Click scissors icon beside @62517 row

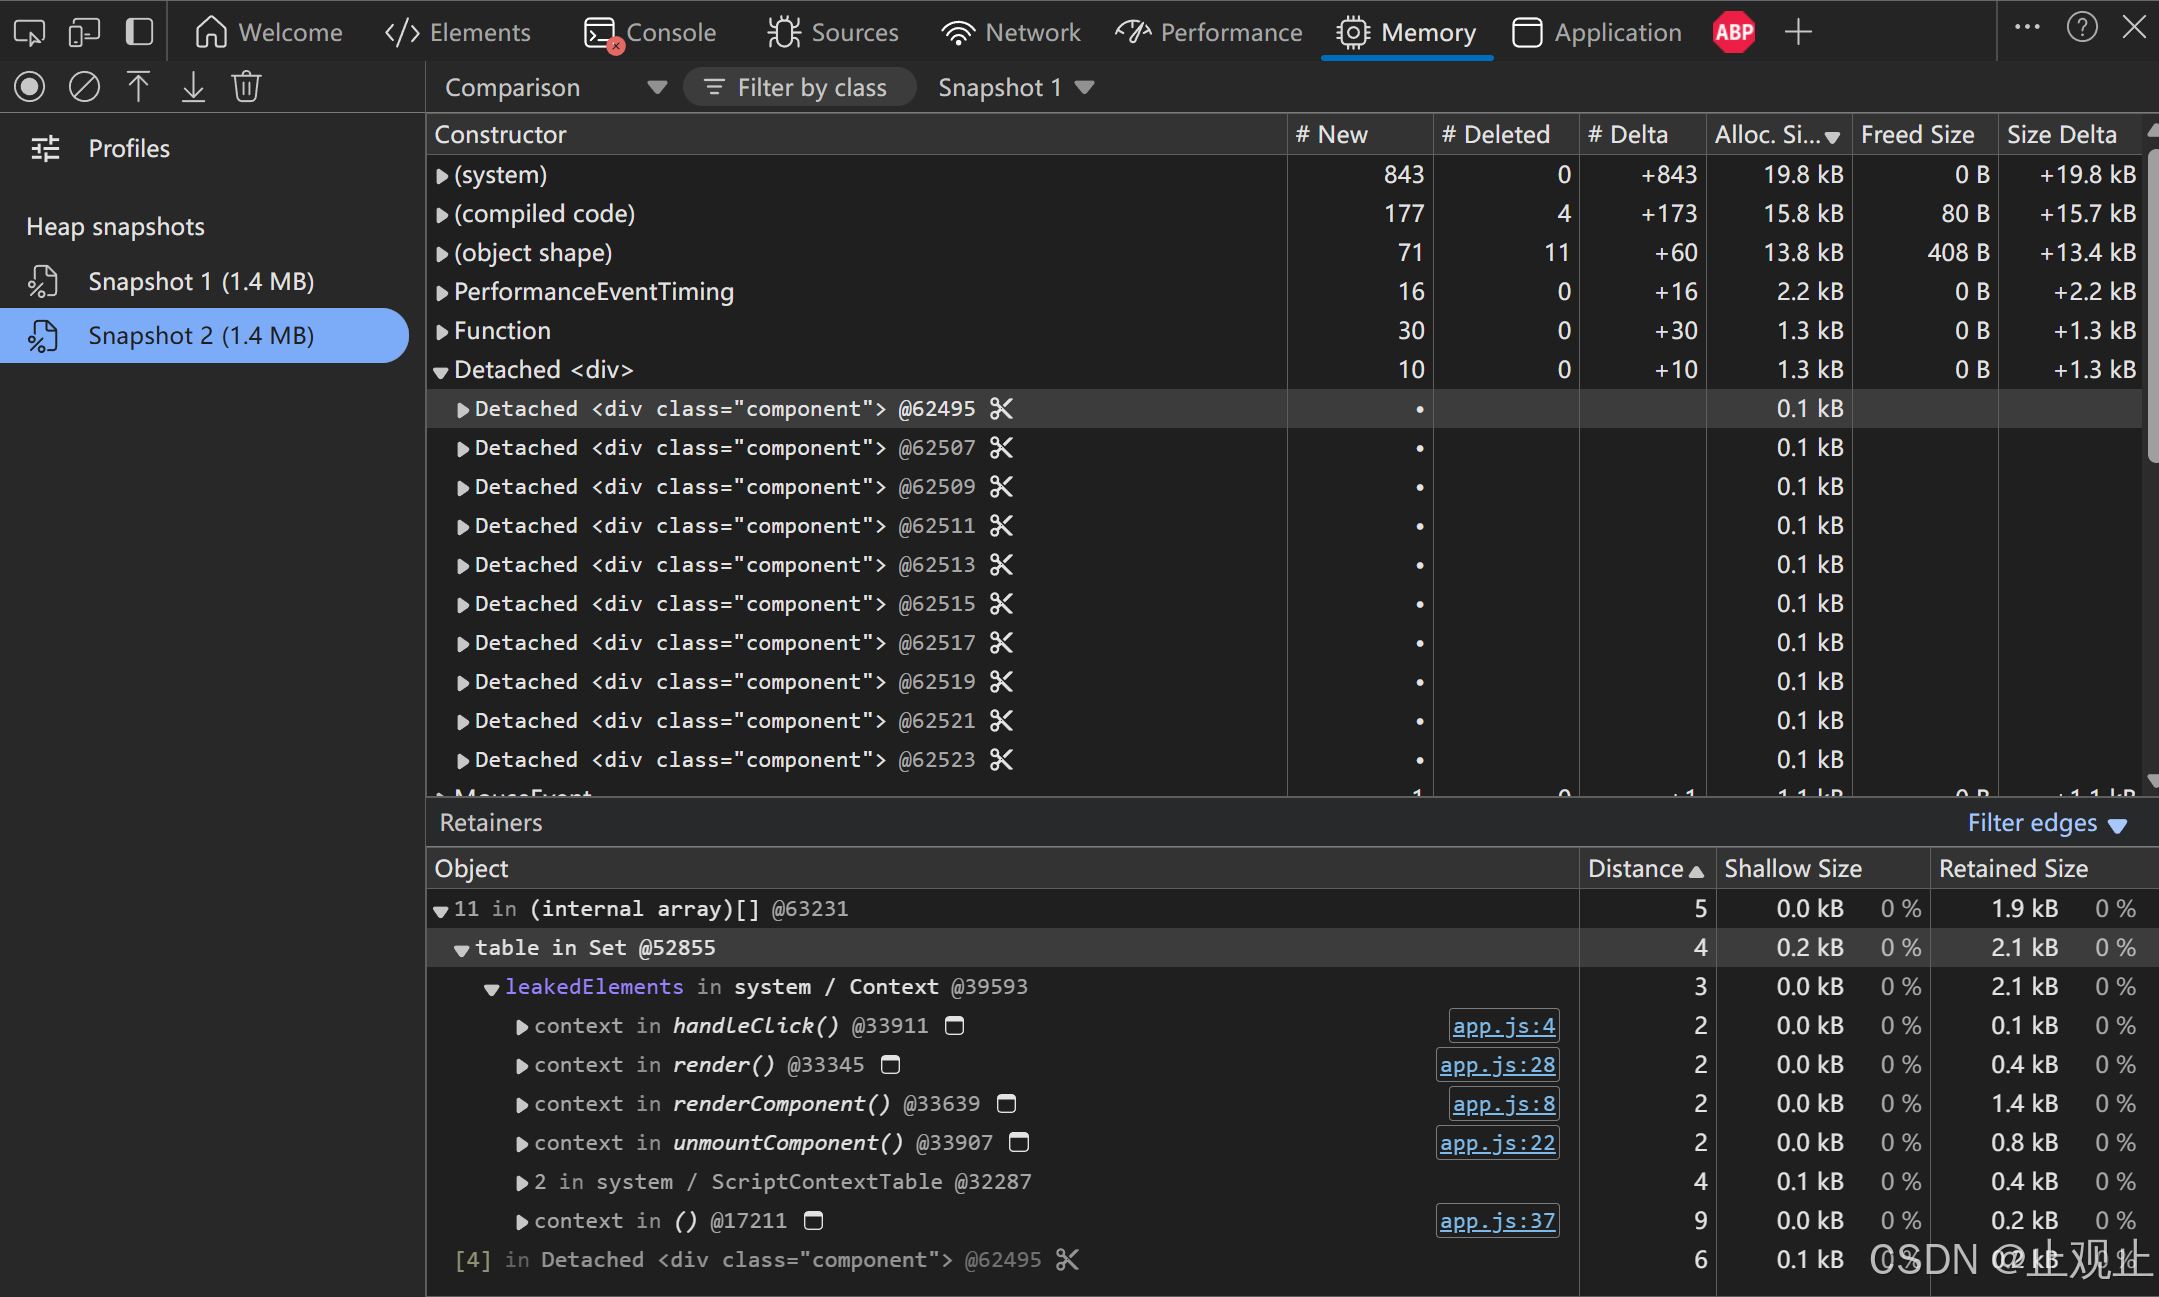pos(1001,643)
